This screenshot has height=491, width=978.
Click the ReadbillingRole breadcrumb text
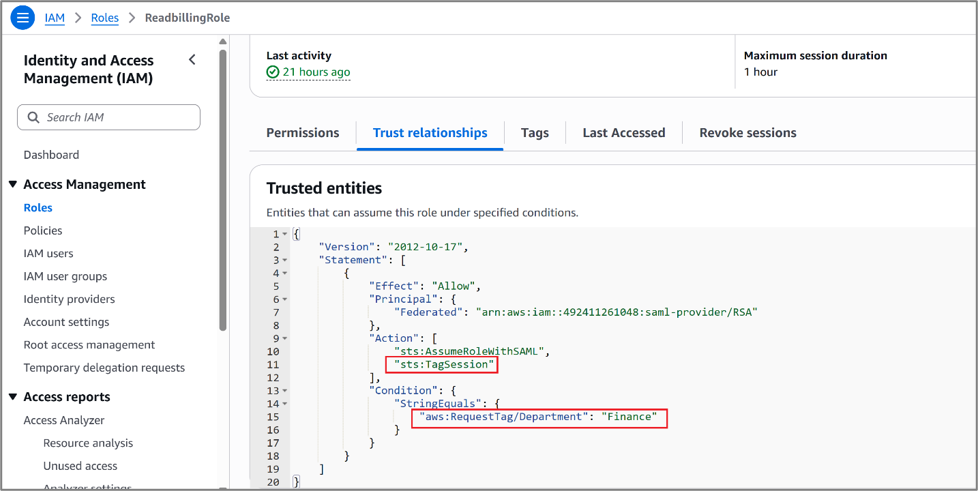(x=187, y=17)
